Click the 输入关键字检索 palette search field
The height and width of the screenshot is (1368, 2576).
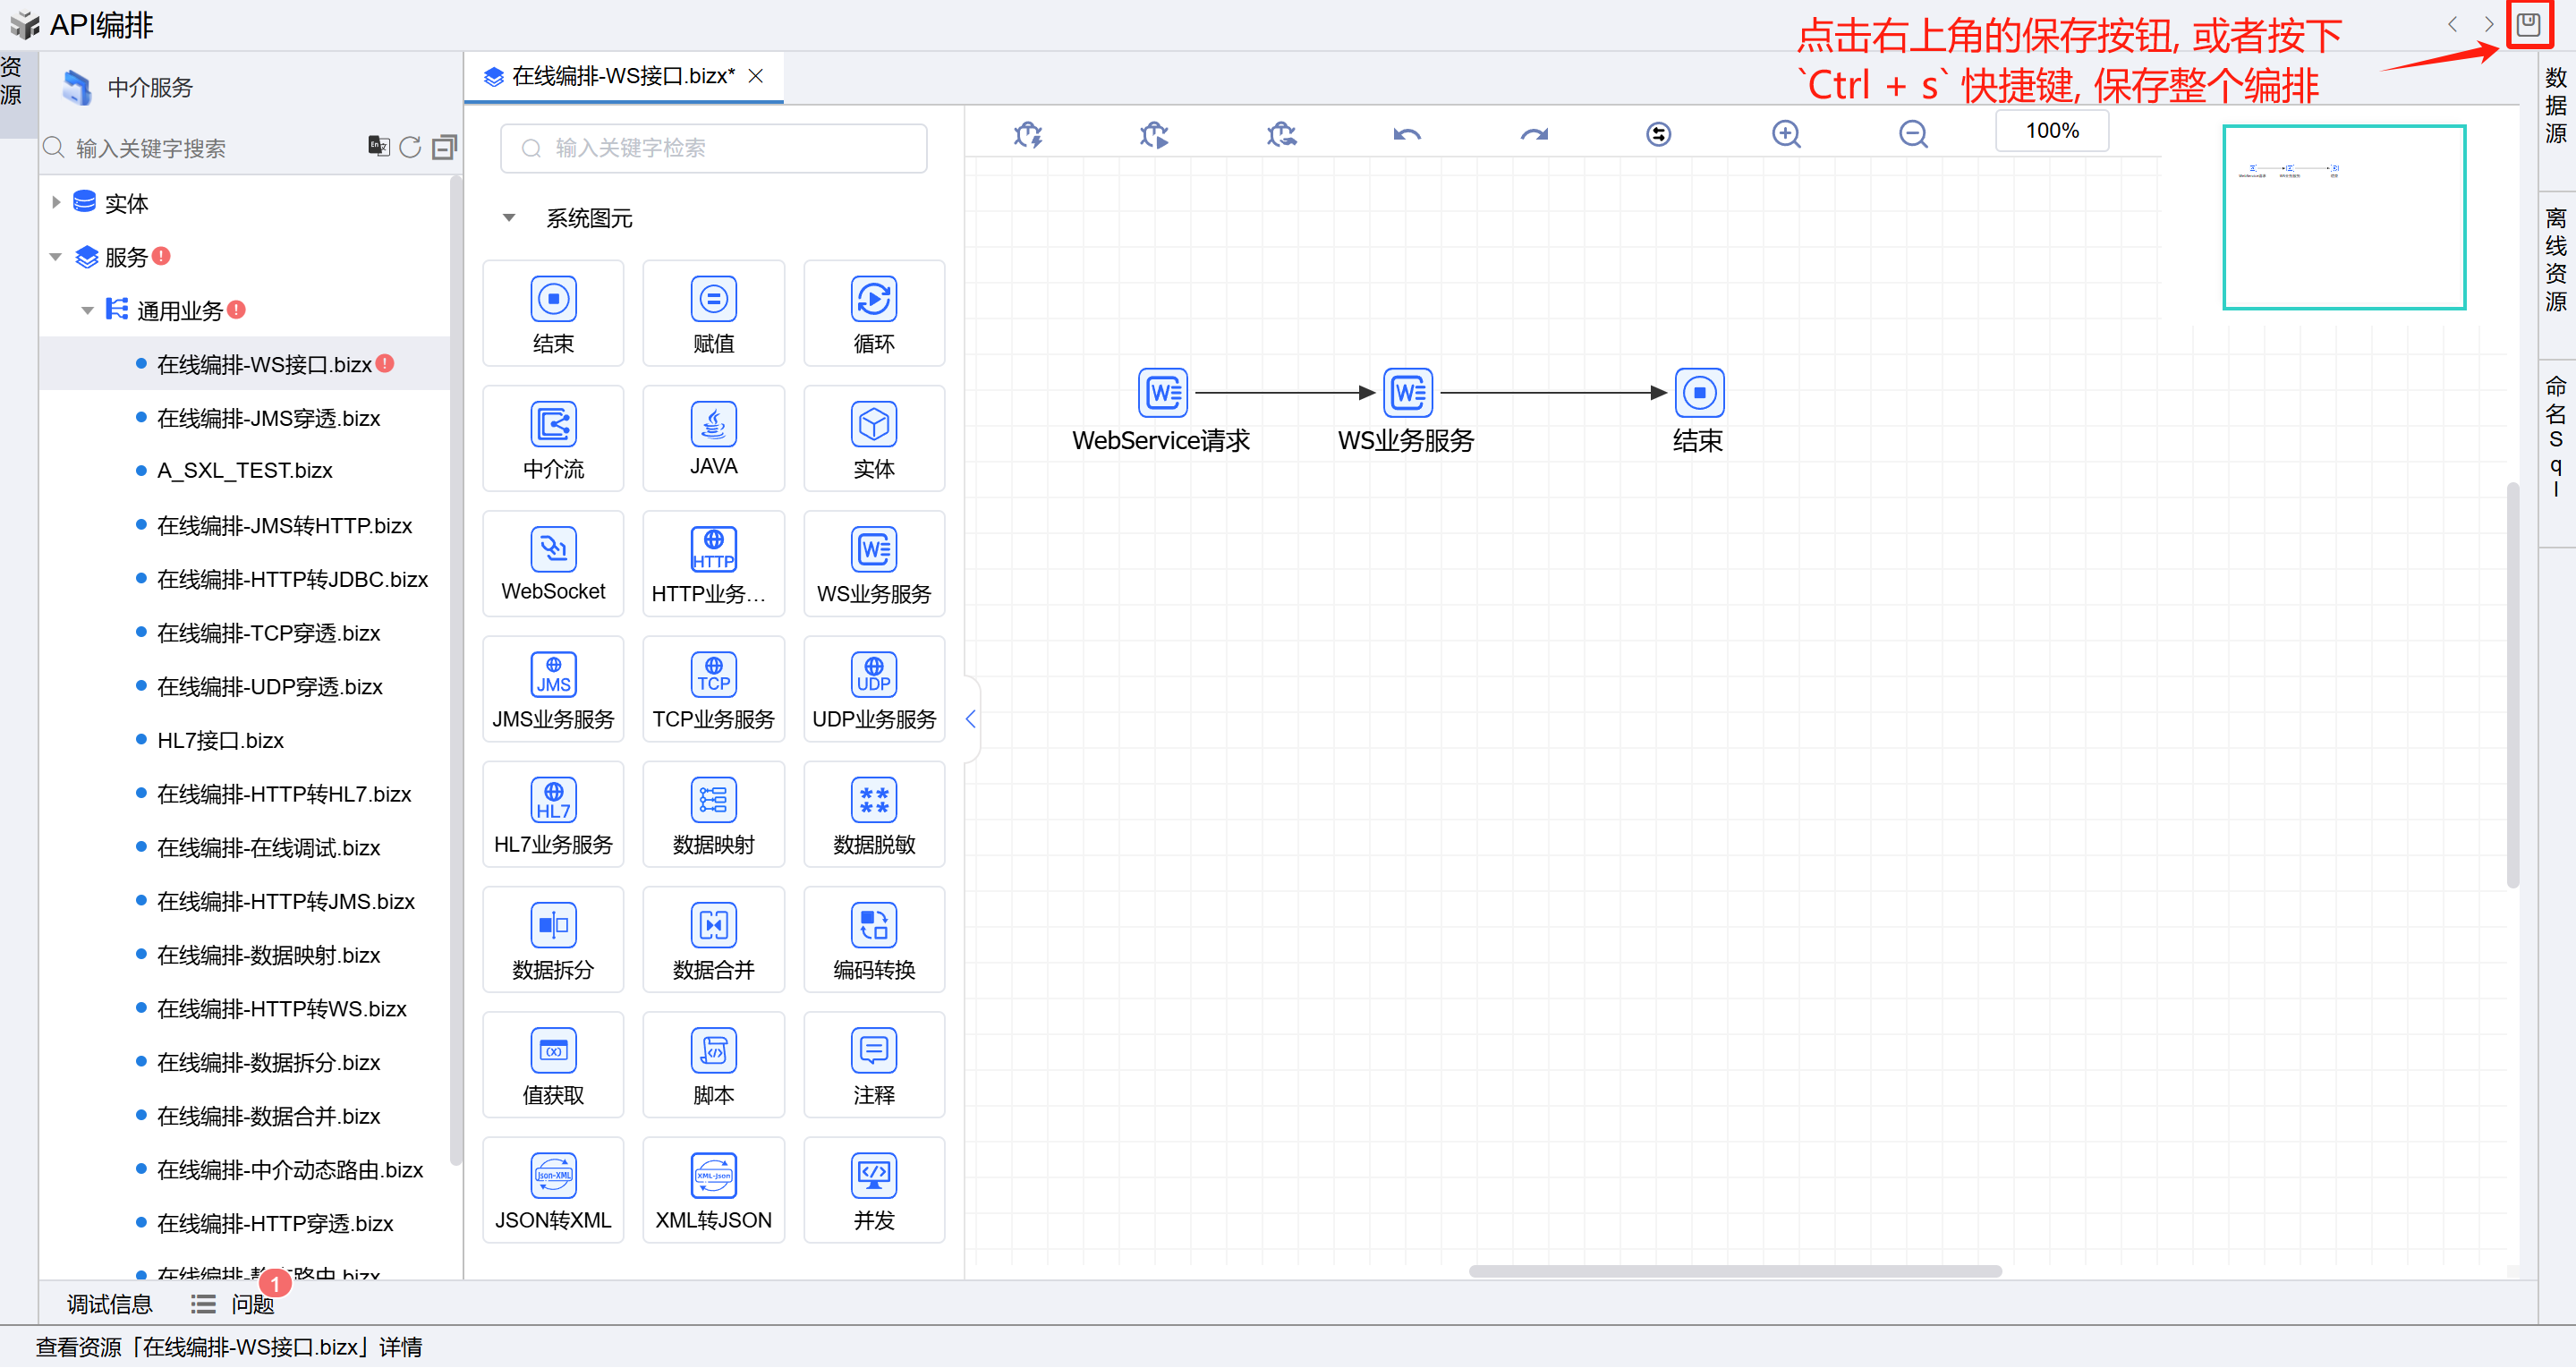[x=713, y=148]
